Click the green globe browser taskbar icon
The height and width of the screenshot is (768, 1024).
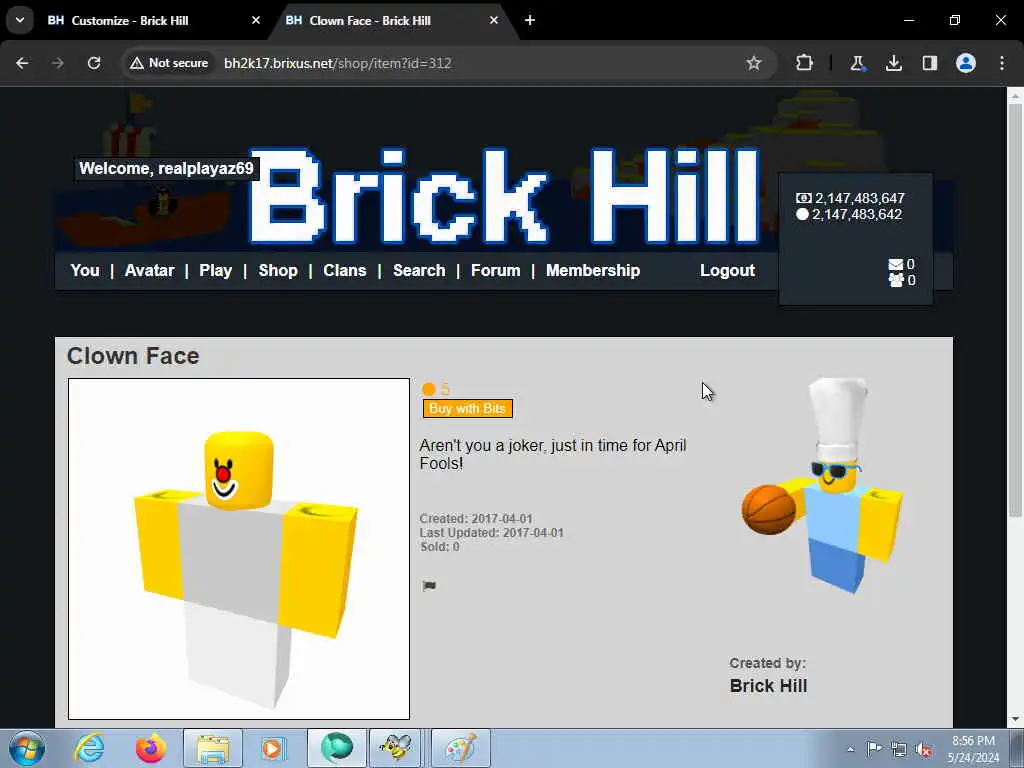(x=337, y=748)
